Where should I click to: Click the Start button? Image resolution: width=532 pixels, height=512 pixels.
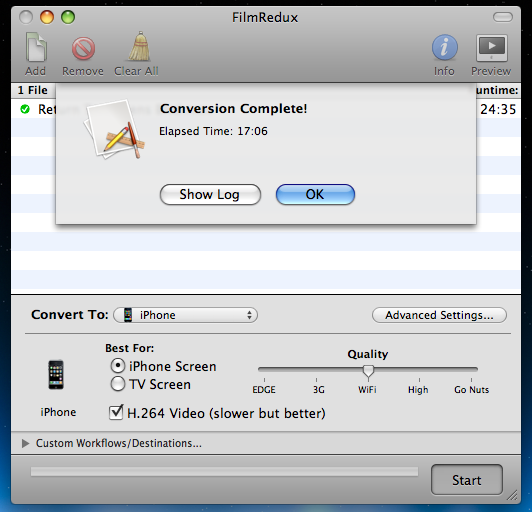[x=467, y=480]
